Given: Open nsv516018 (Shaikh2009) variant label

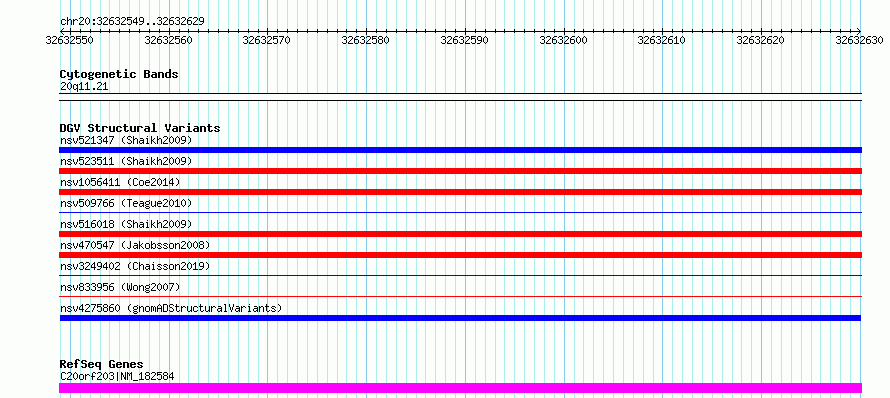Looking at the screenshot, I should click(x=126, y=224).
